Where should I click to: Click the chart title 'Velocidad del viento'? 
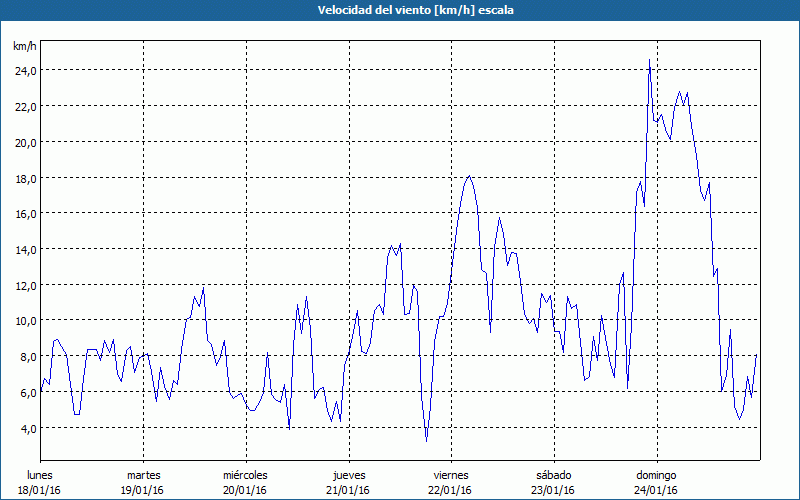400,10
